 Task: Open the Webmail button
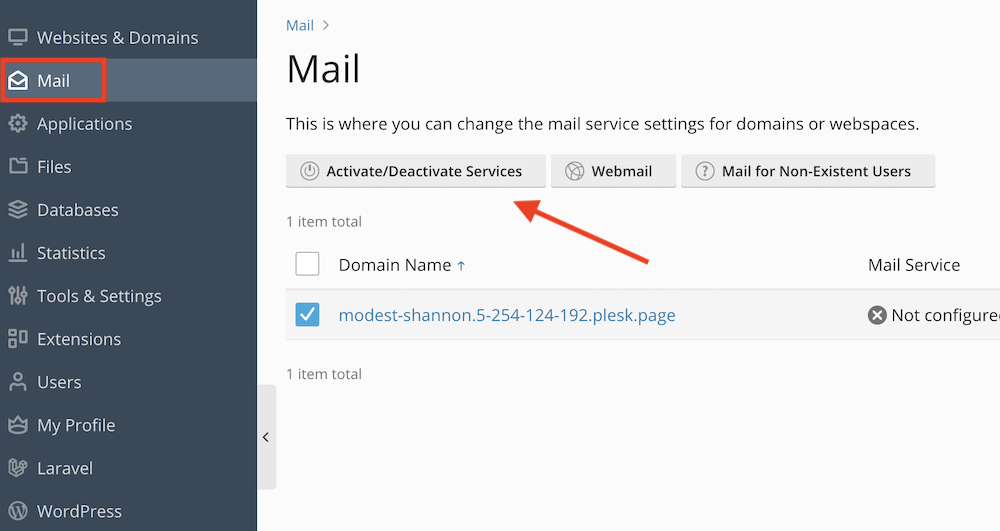[x=614, y=171]
